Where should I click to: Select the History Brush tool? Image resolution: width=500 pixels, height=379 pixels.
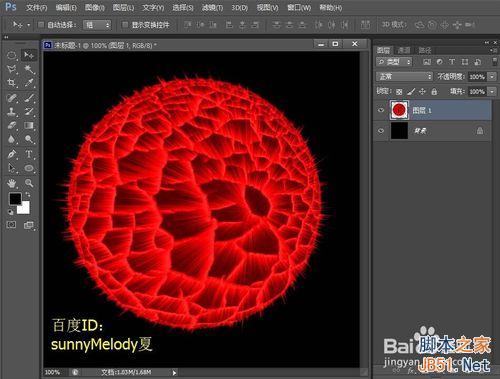(29, 111)
